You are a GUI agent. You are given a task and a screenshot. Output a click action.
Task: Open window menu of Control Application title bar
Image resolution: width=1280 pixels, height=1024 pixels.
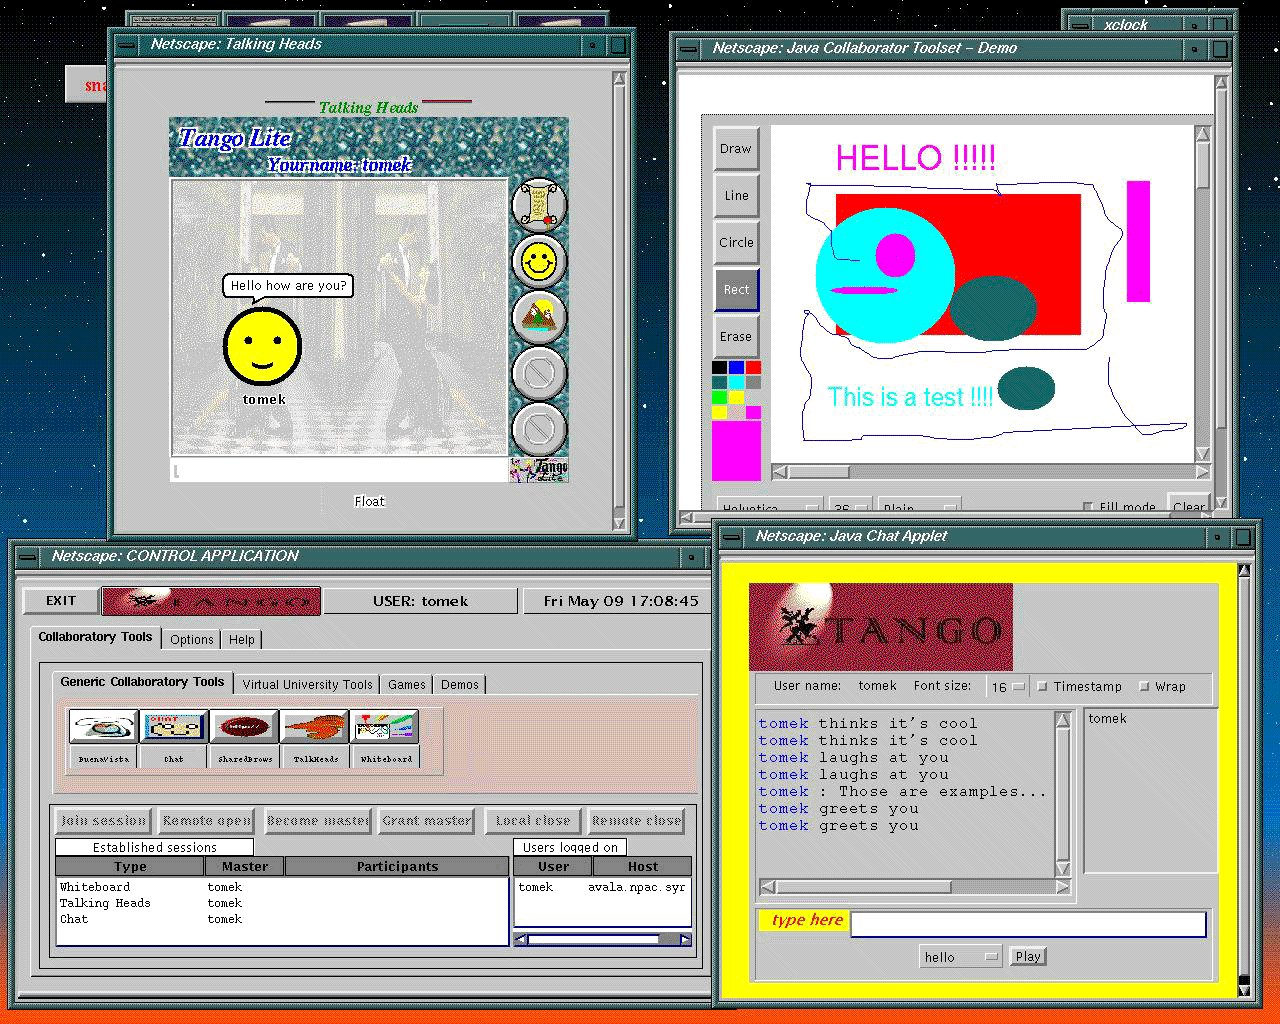tap(27, 557)
